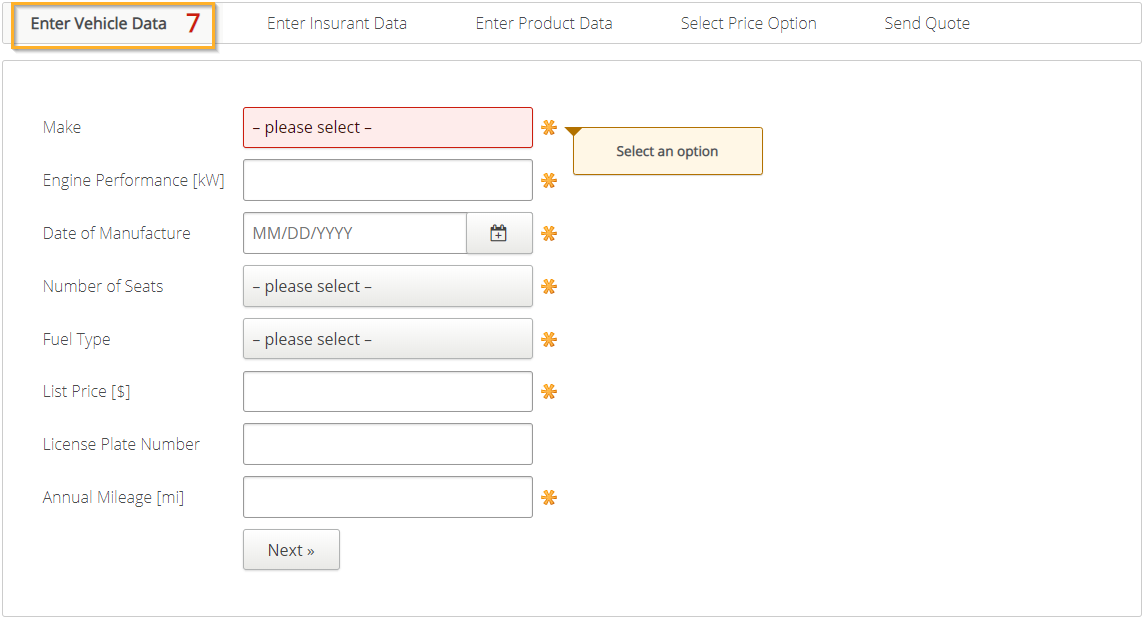Expand the Number of Seats dropdown
Screen dimensions: 1144x619
pyautogui.click(x=387, y=286)
